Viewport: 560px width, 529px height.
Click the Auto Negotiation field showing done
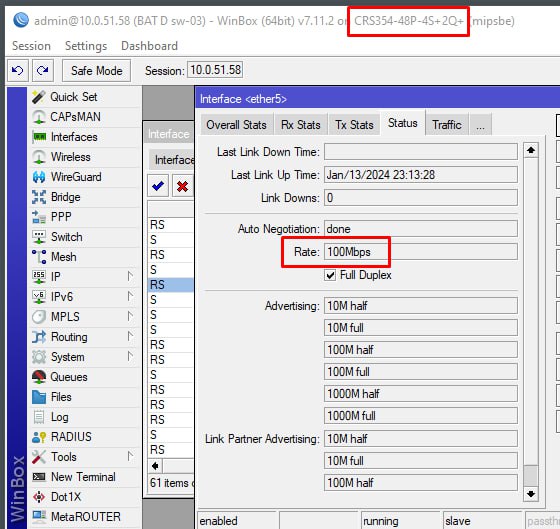tap(421, 229)
